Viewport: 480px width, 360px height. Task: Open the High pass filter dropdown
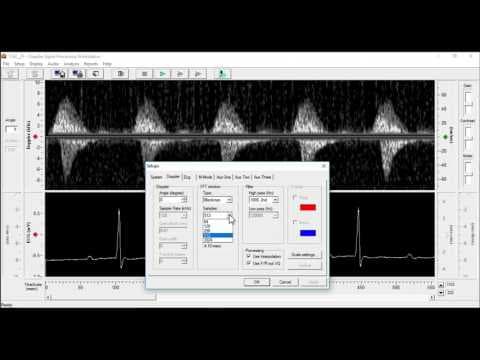264,200
